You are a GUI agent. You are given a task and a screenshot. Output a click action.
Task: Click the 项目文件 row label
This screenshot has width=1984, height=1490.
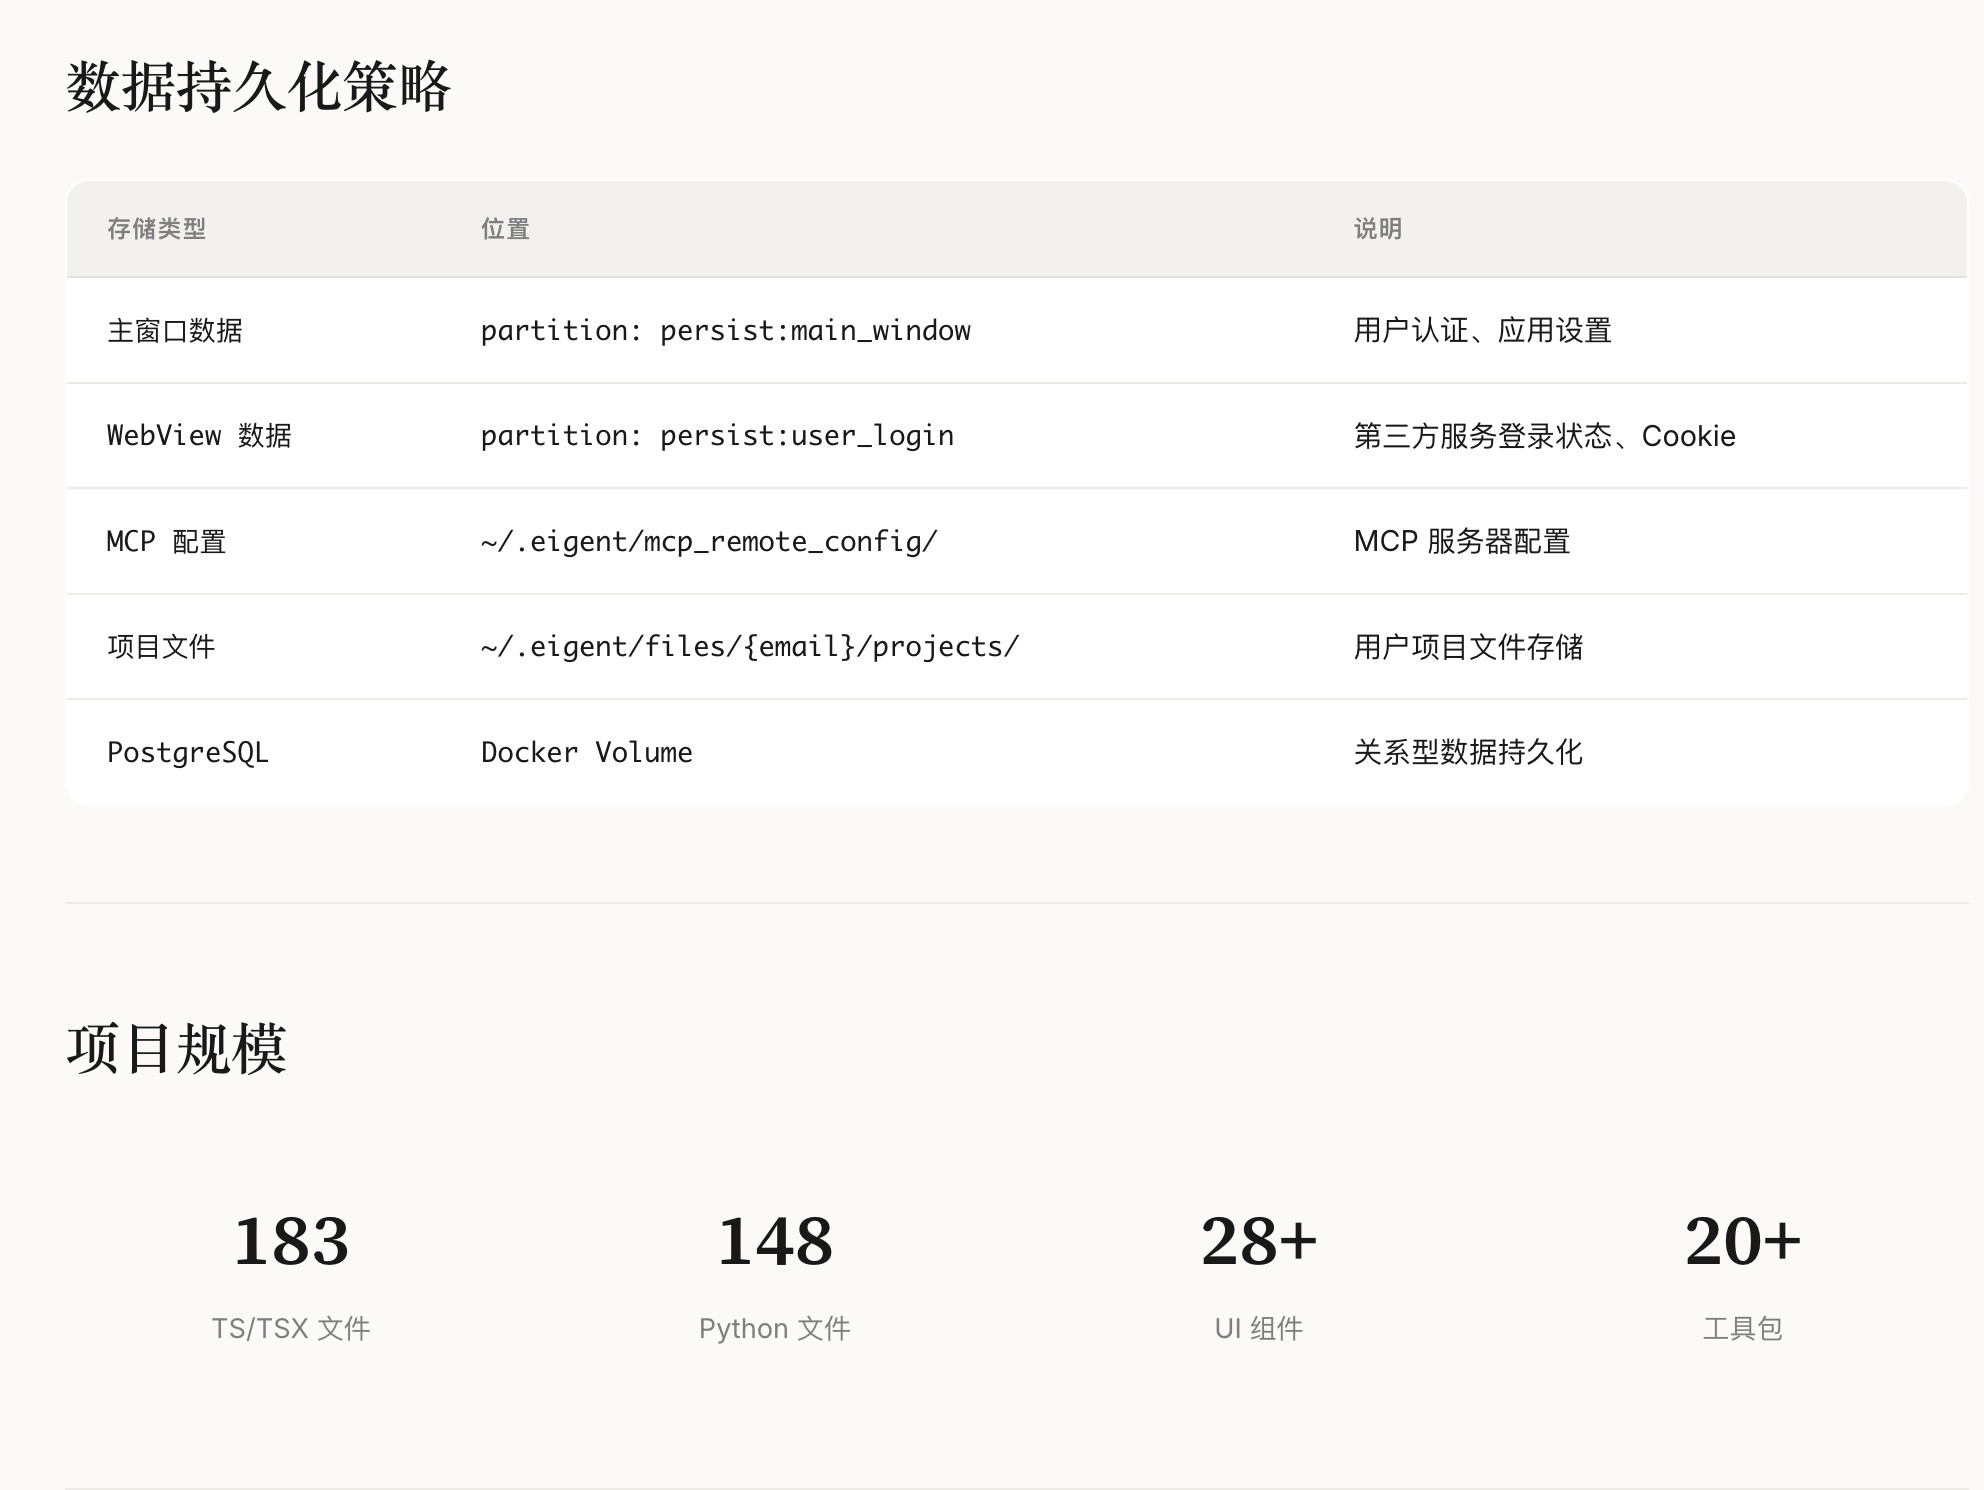click(x=161, y=647)
